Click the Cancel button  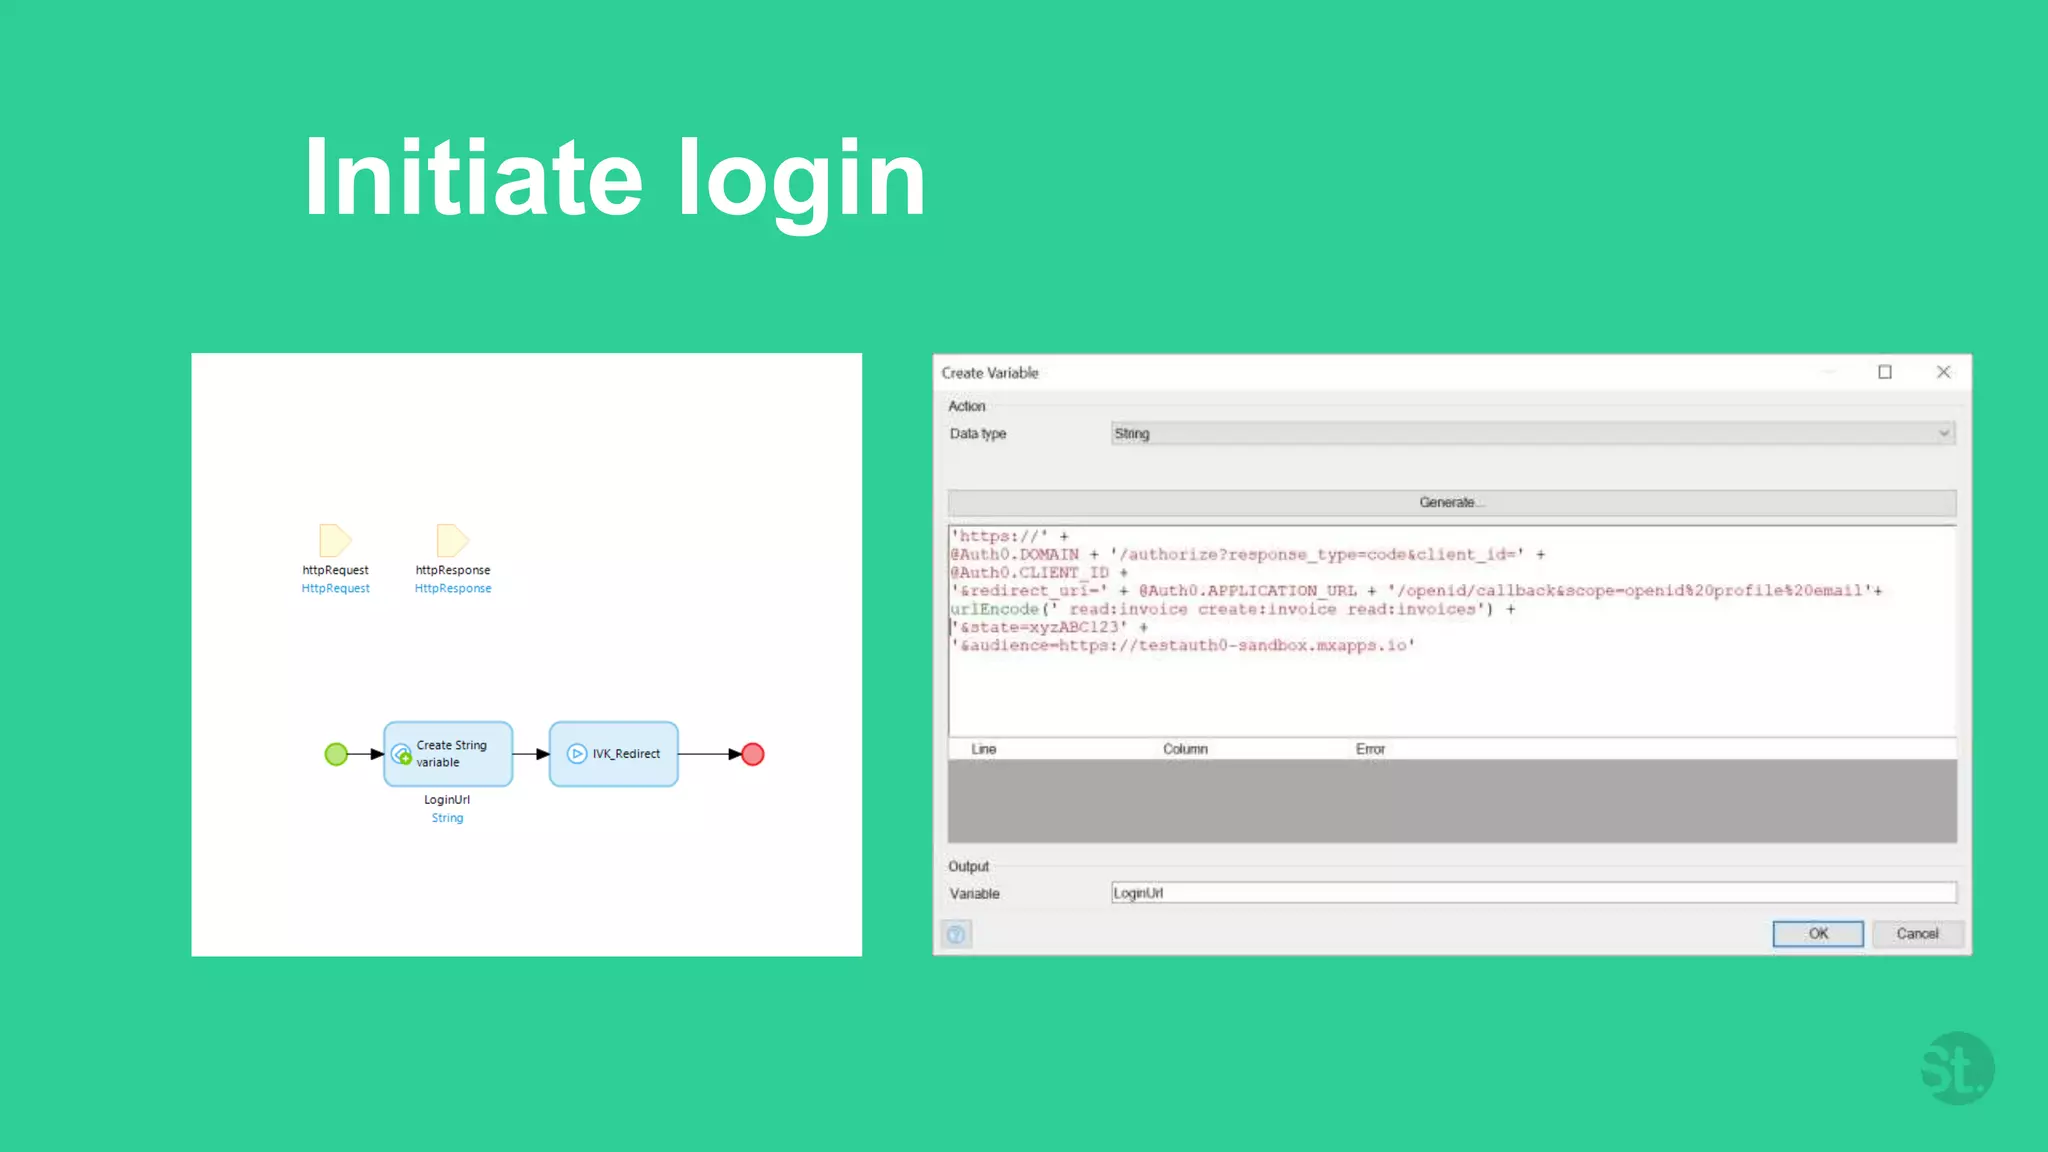click(1917, 933)
